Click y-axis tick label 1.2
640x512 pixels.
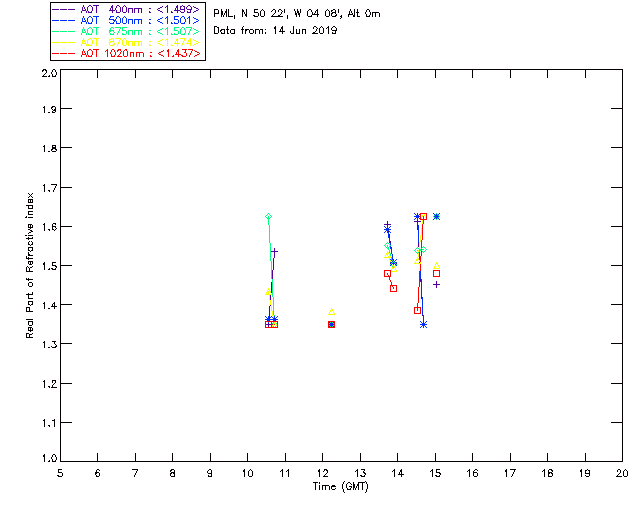click(x=49, y=384)
